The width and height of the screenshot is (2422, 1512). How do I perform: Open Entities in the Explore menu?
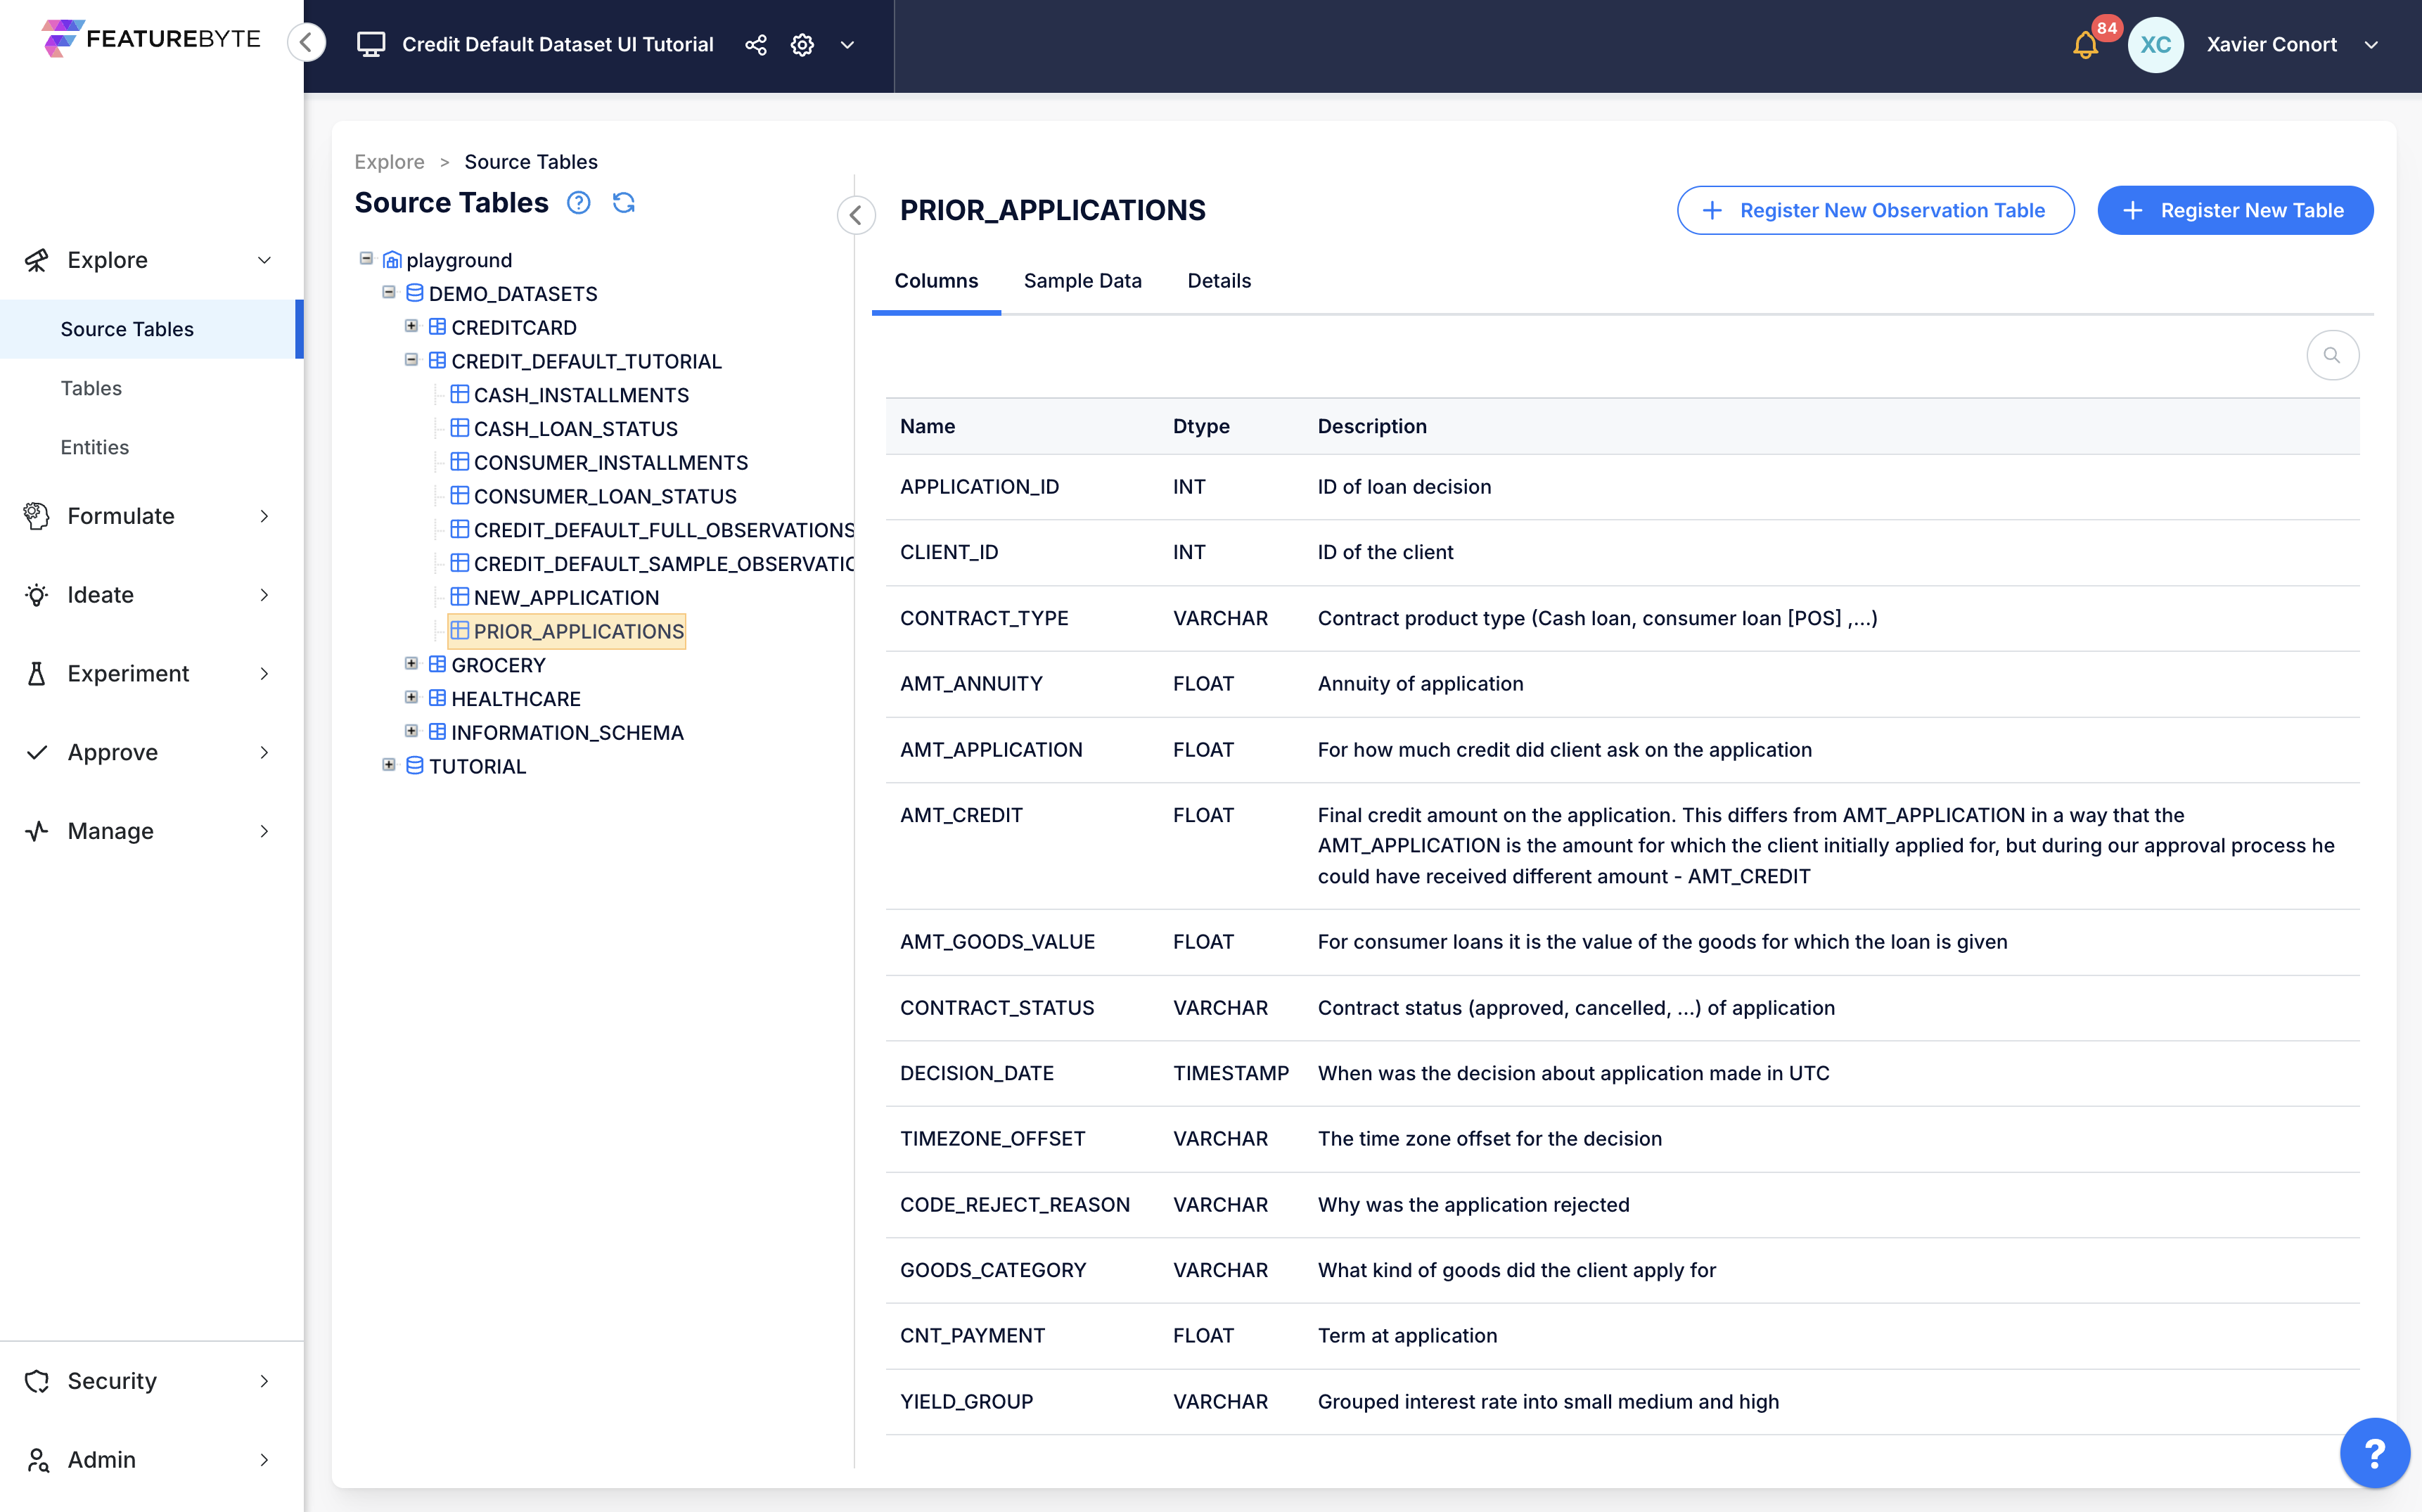(x=94, y=447)
